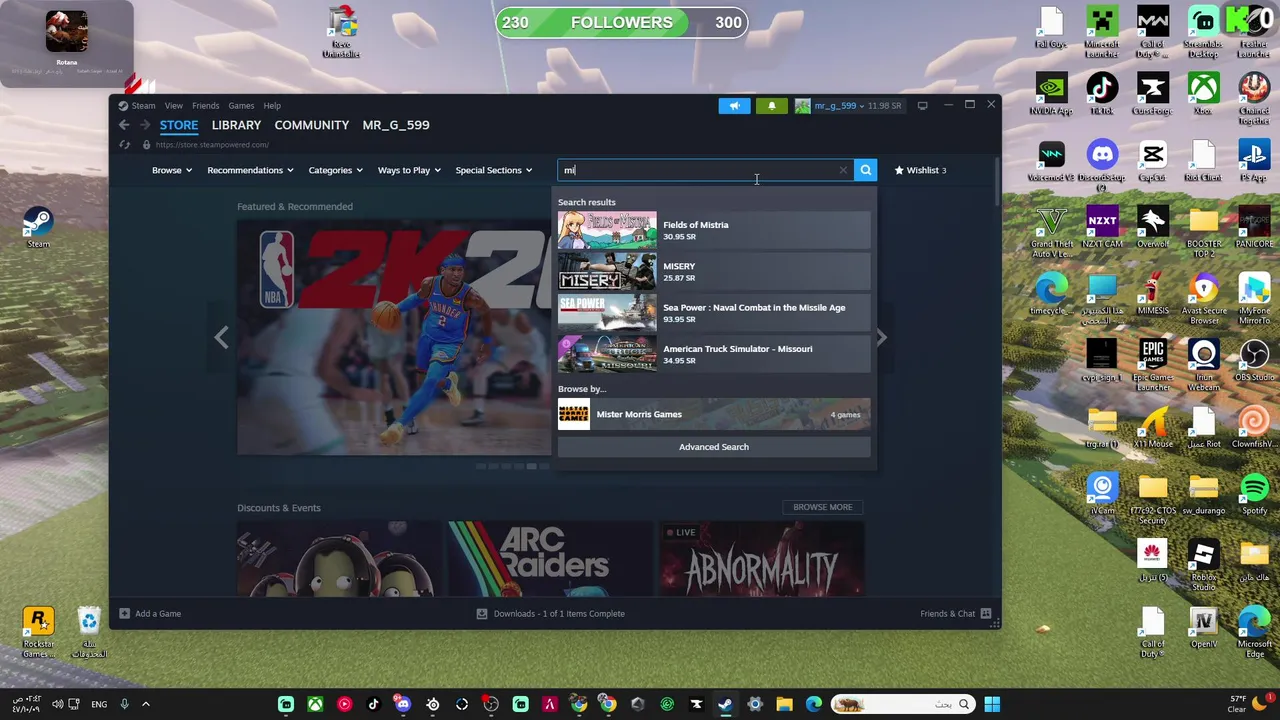Open the MR_G_599 profile tab

coord(396,125)
